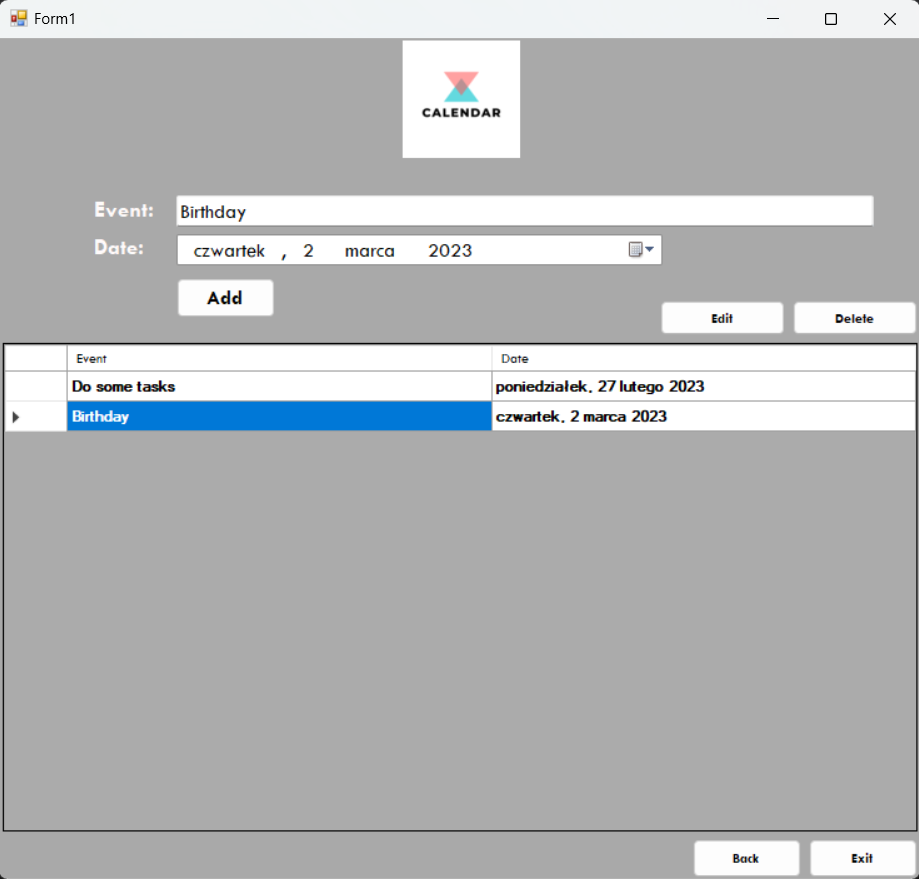Viewport: 919px width, 879px height.
Task: Open the date picker calendar icon
Action: 637,250
